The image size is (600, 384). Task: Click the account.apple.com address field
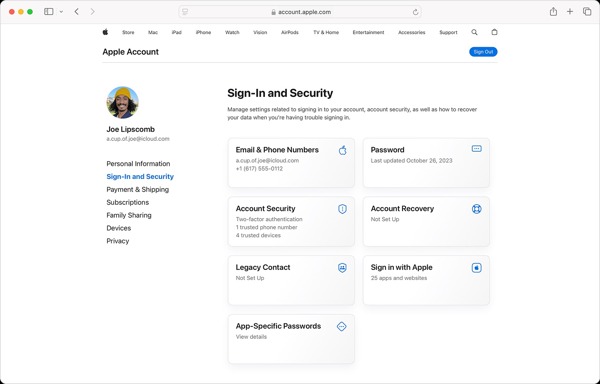click(x=300, y=12)
